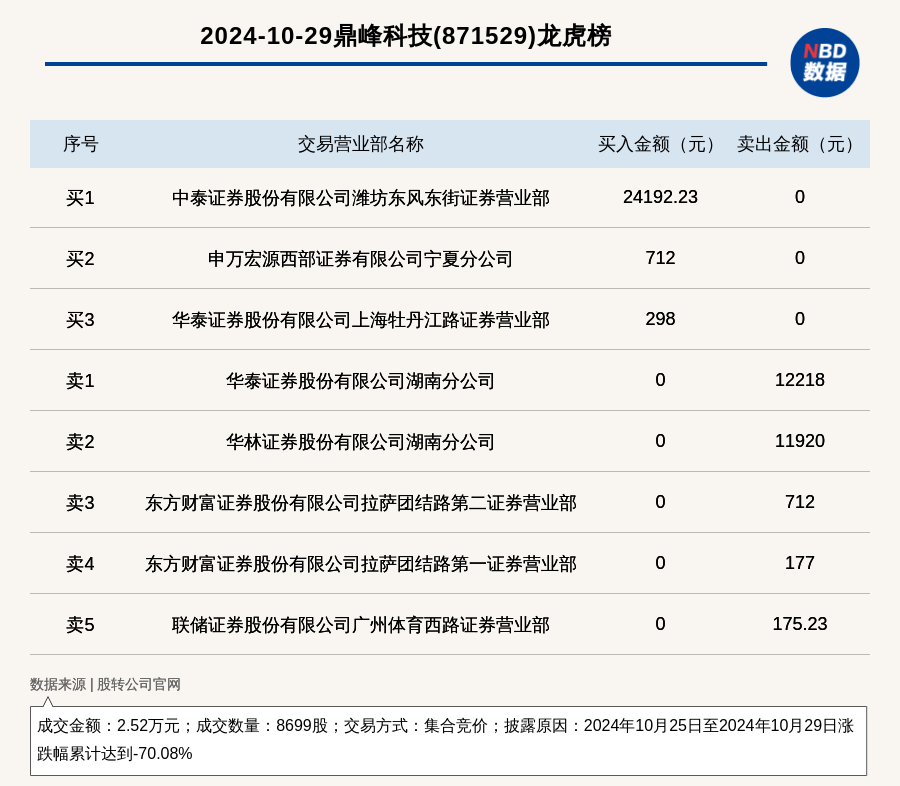Select 华泰证券股份有限公司上海牡丹江路证券营业部
The height and width of the screenshot is (786, 900).
pos(360,320)
